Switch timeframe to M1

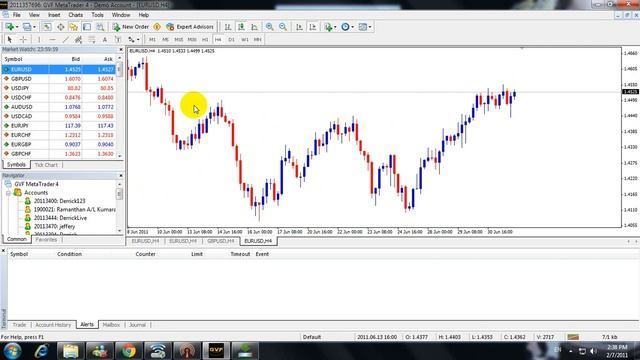pyautogui.click(x=152, y=40)
